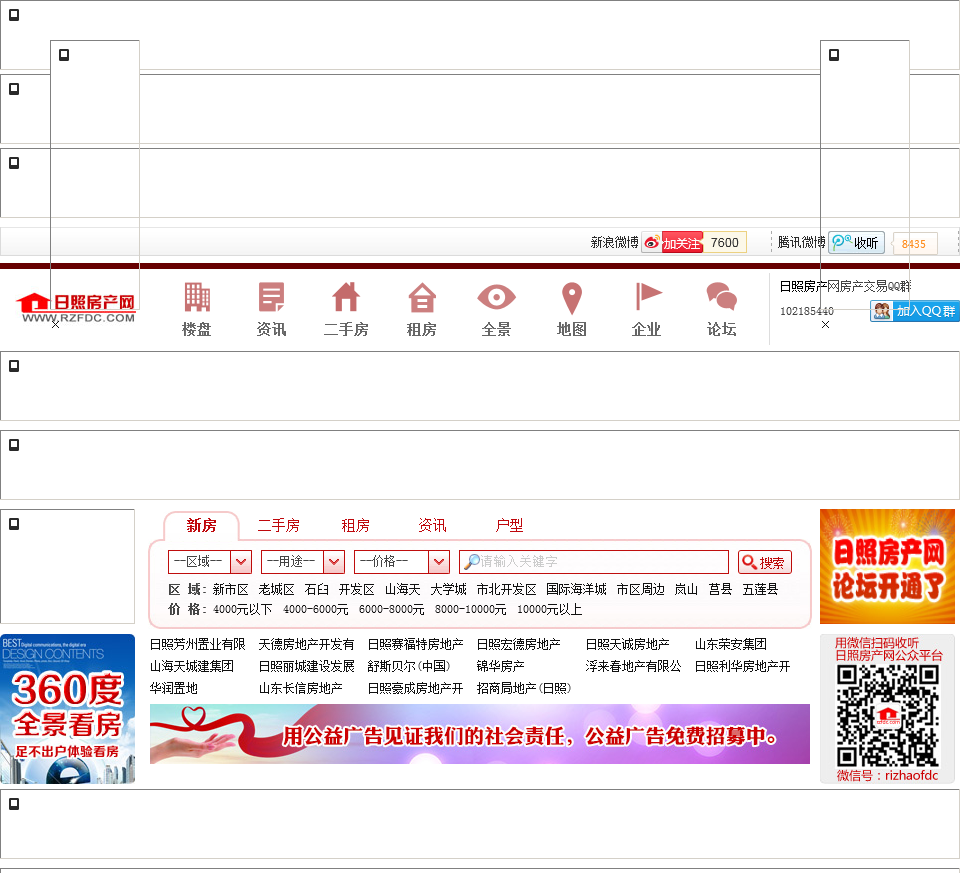960x873 pixels.
Task: Click the red 搜索 search button
Action: point(765,562)
